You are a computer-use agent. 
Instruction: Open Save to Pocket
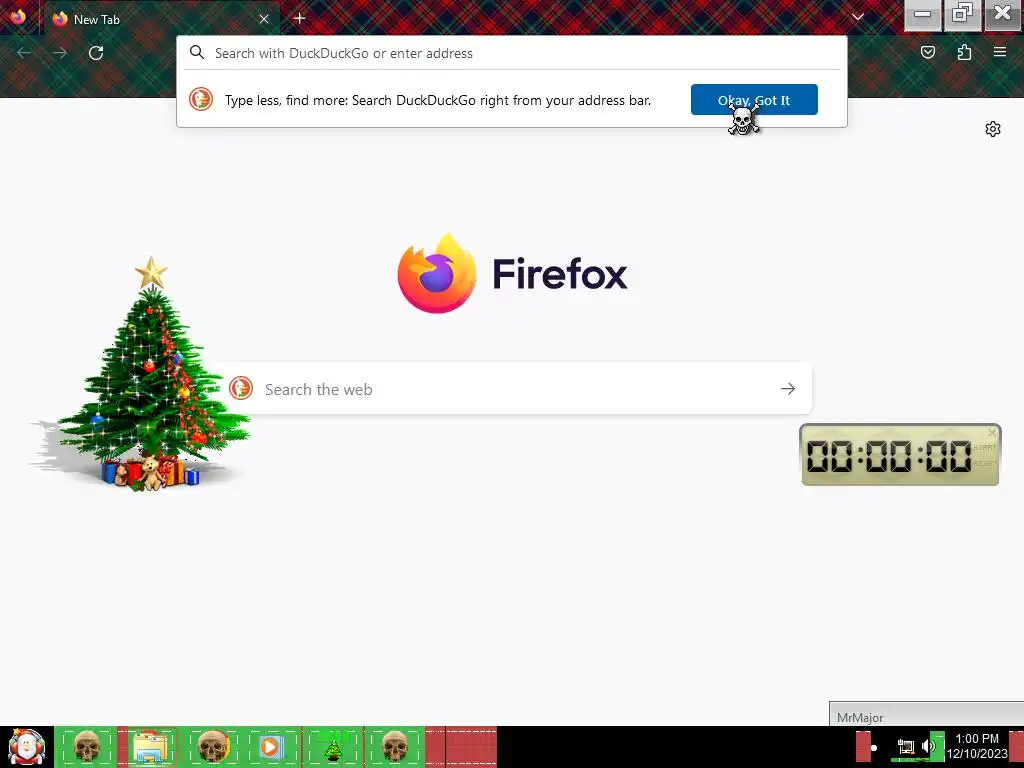click(x=927, y=52)
